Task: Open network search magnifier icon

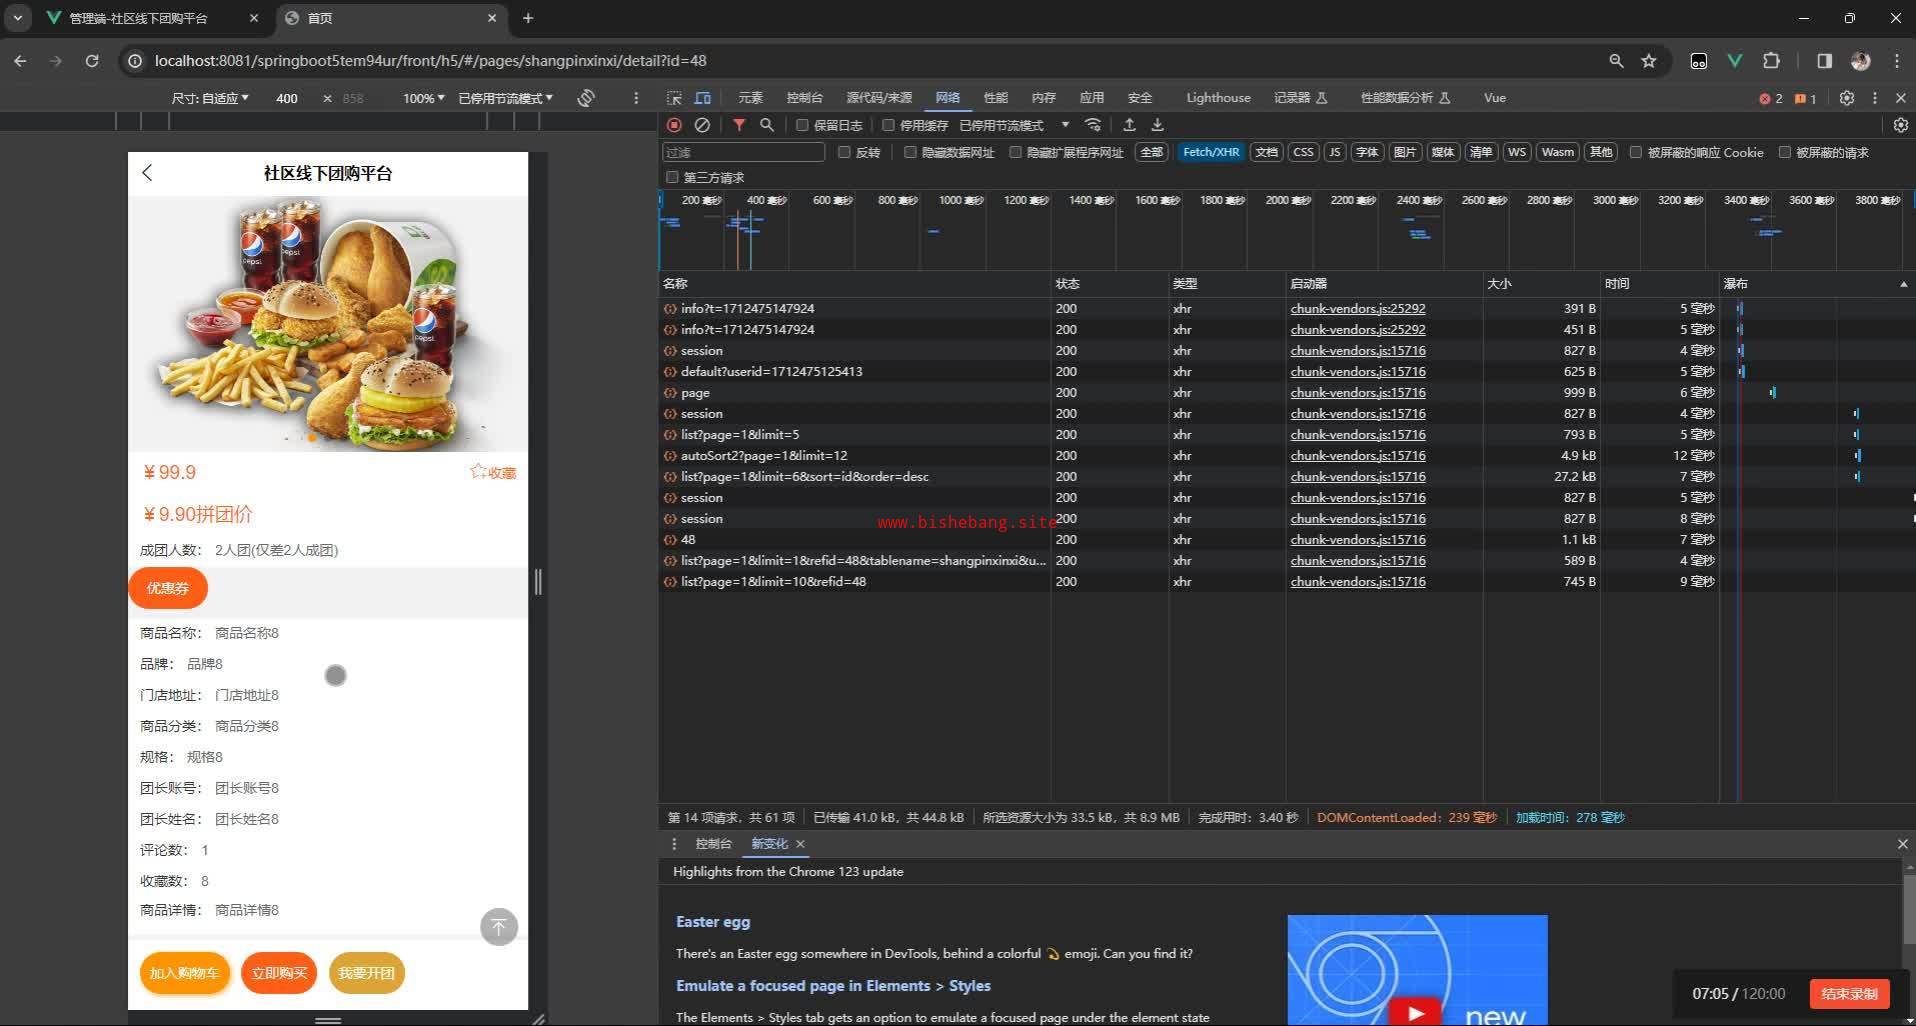Action: (x=767, y=125)
